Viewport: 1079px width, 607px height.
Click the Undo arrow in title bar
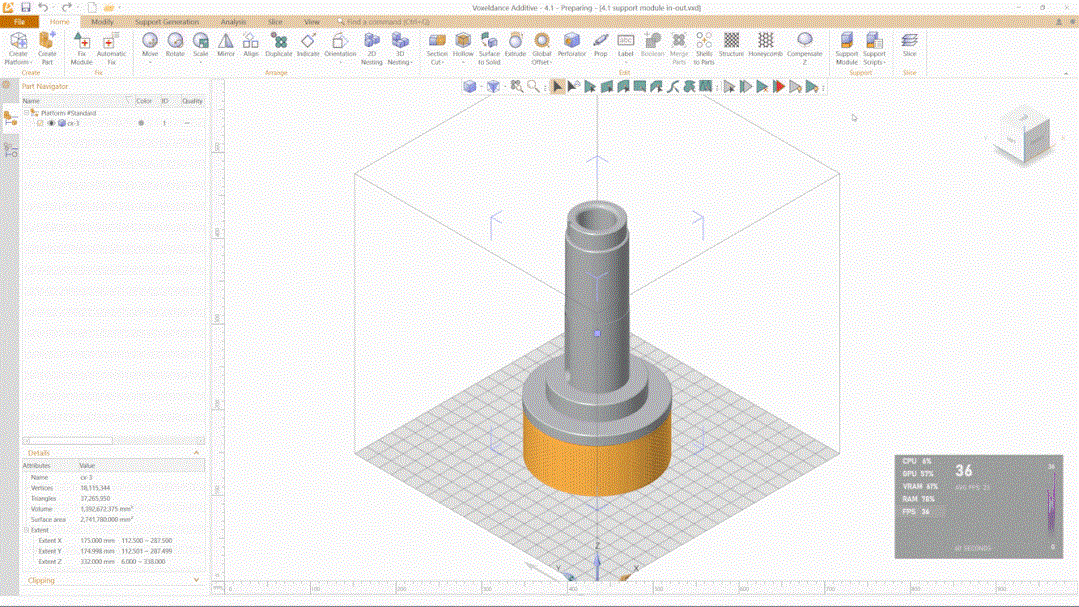click(x=43, y=8)
